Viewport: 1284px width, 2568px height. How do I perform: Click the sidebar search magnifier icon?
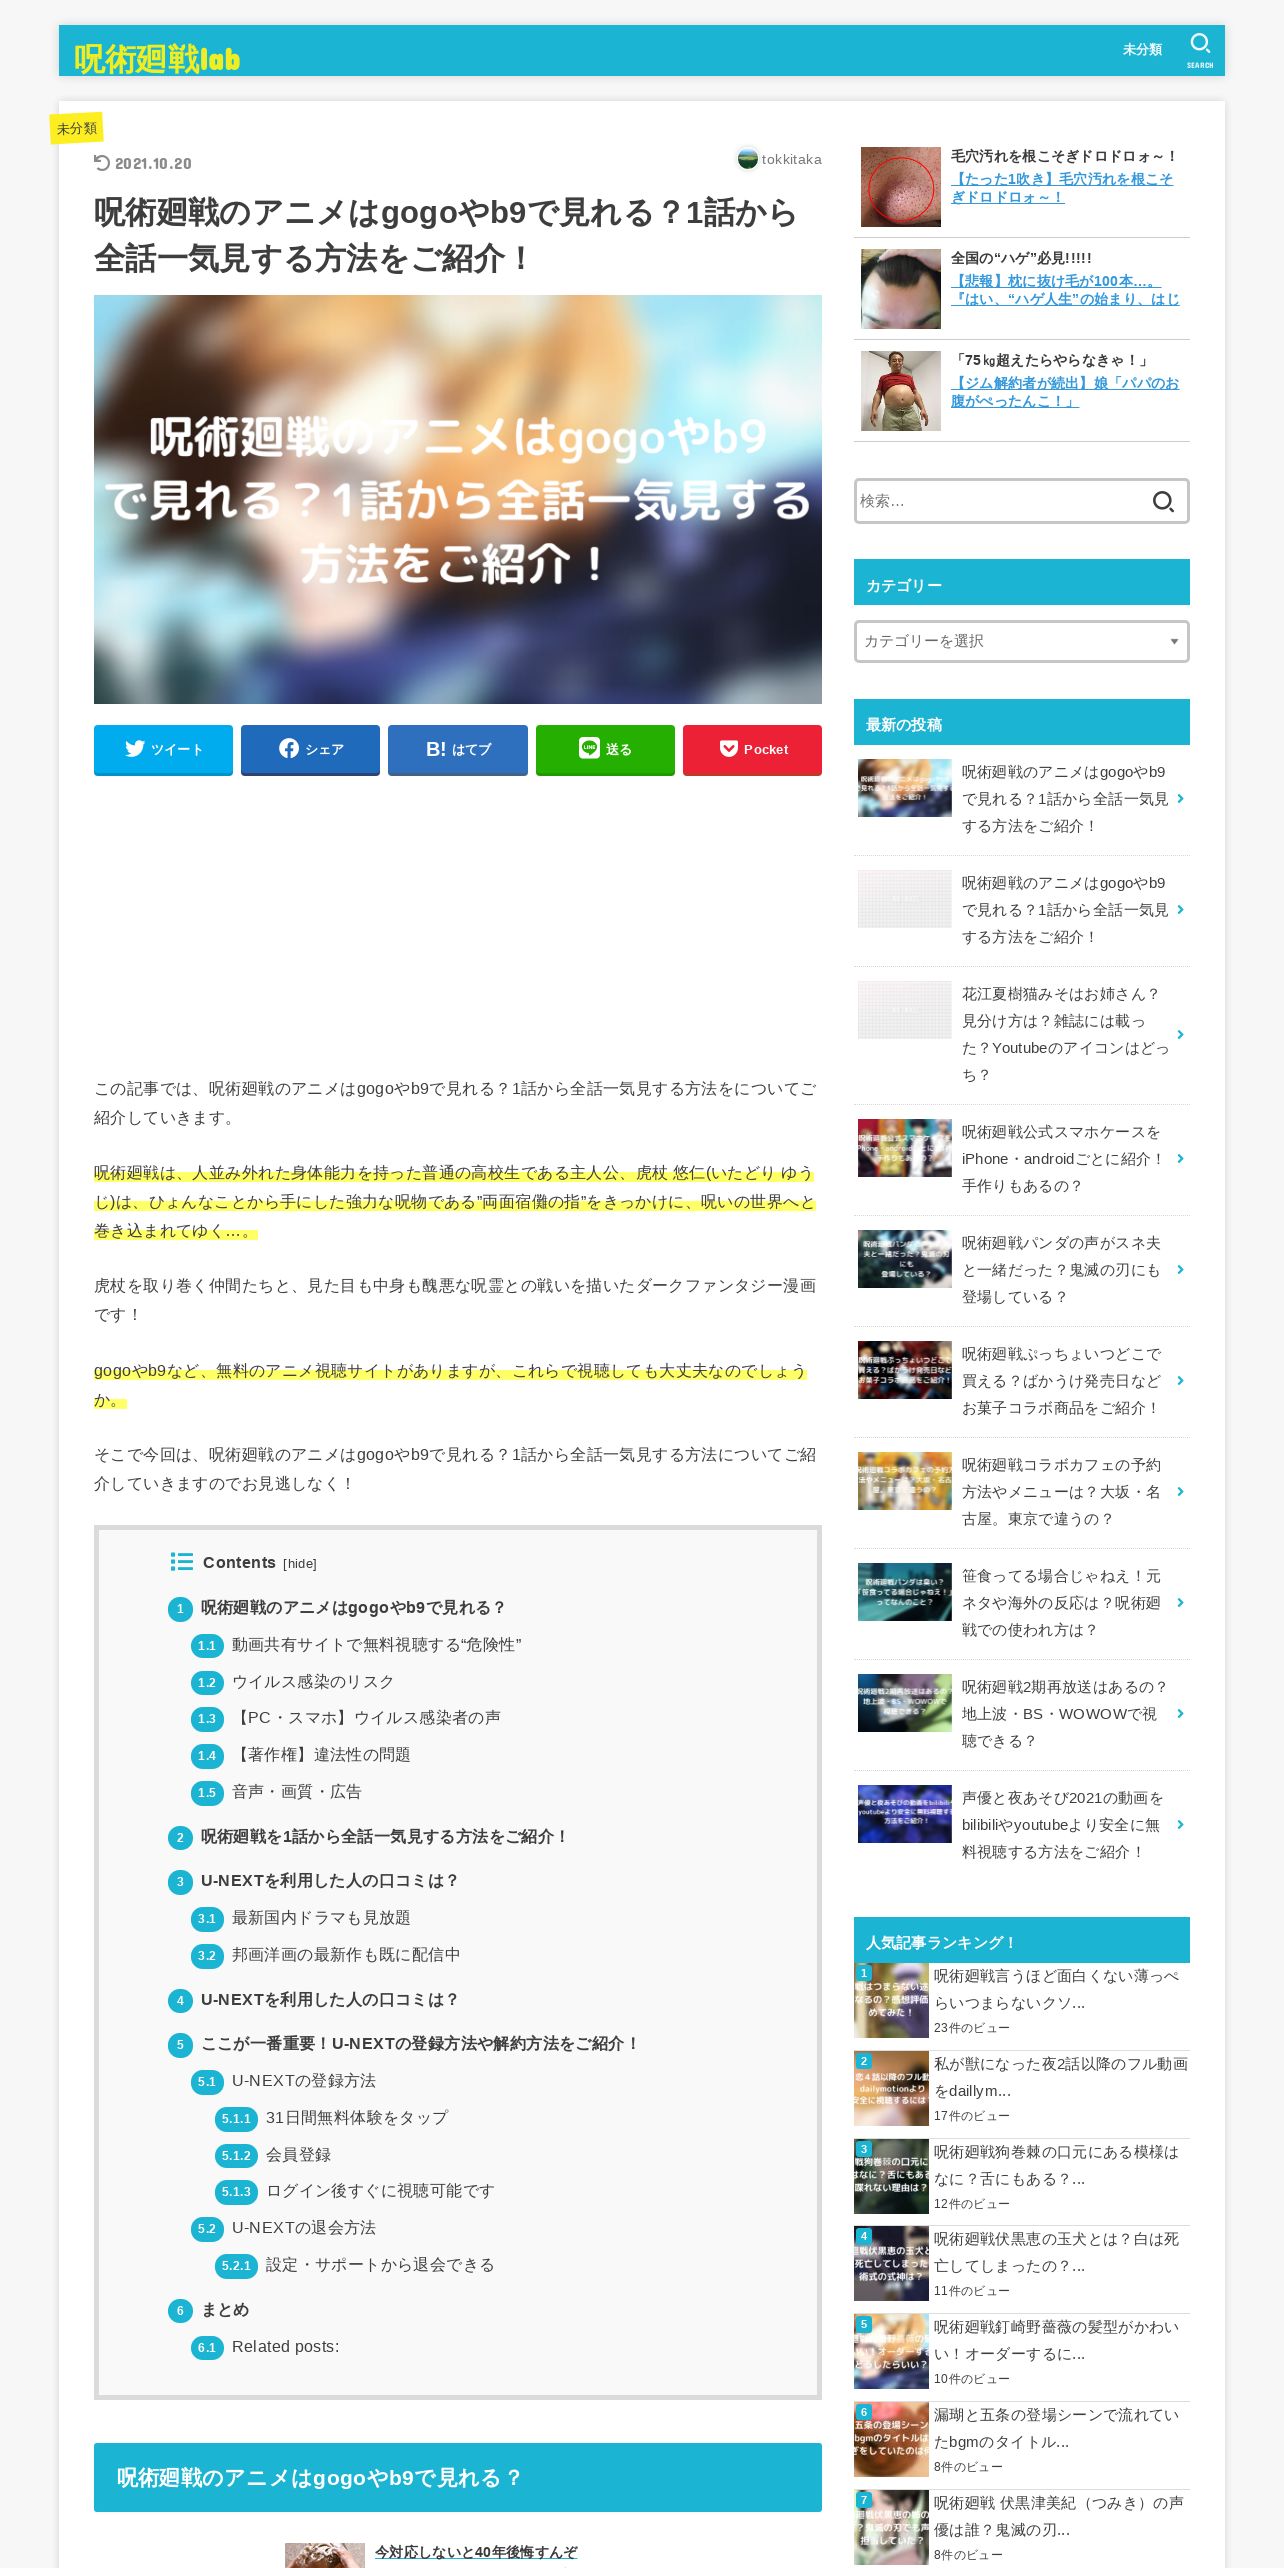click(1163, 501)
